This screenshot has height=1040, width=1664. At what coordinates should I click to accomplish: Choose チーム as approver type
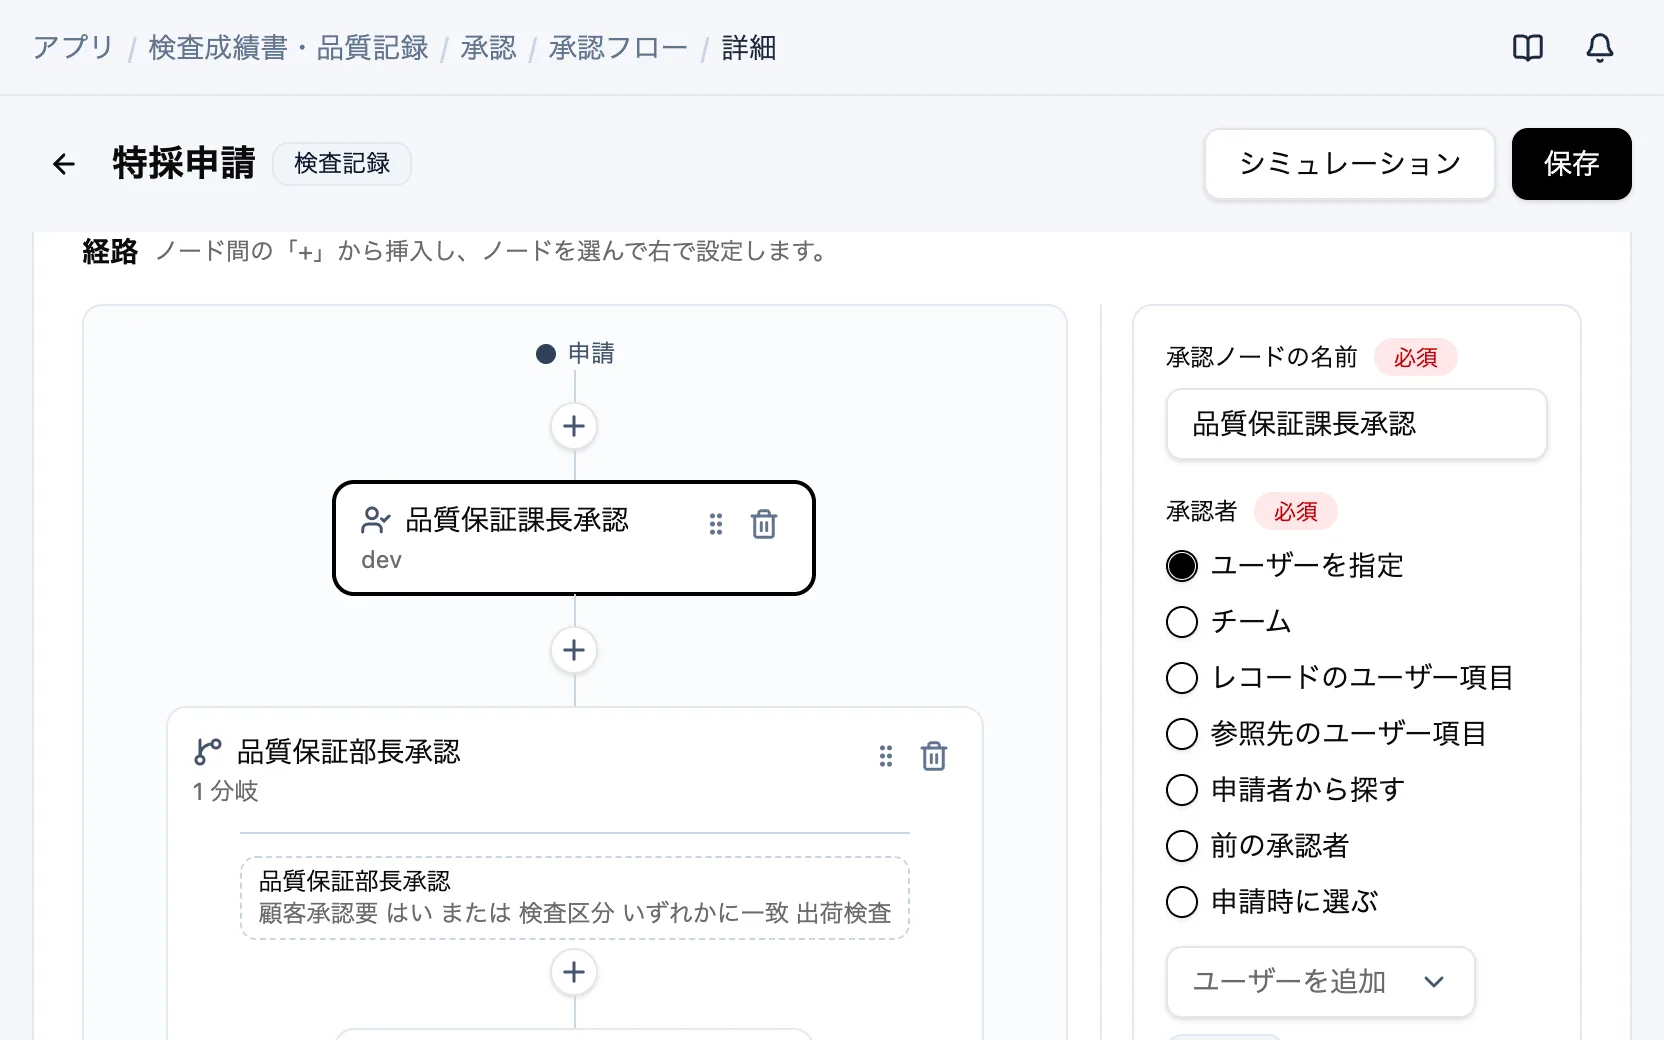pyautogui.click(x=1181, y=622)
